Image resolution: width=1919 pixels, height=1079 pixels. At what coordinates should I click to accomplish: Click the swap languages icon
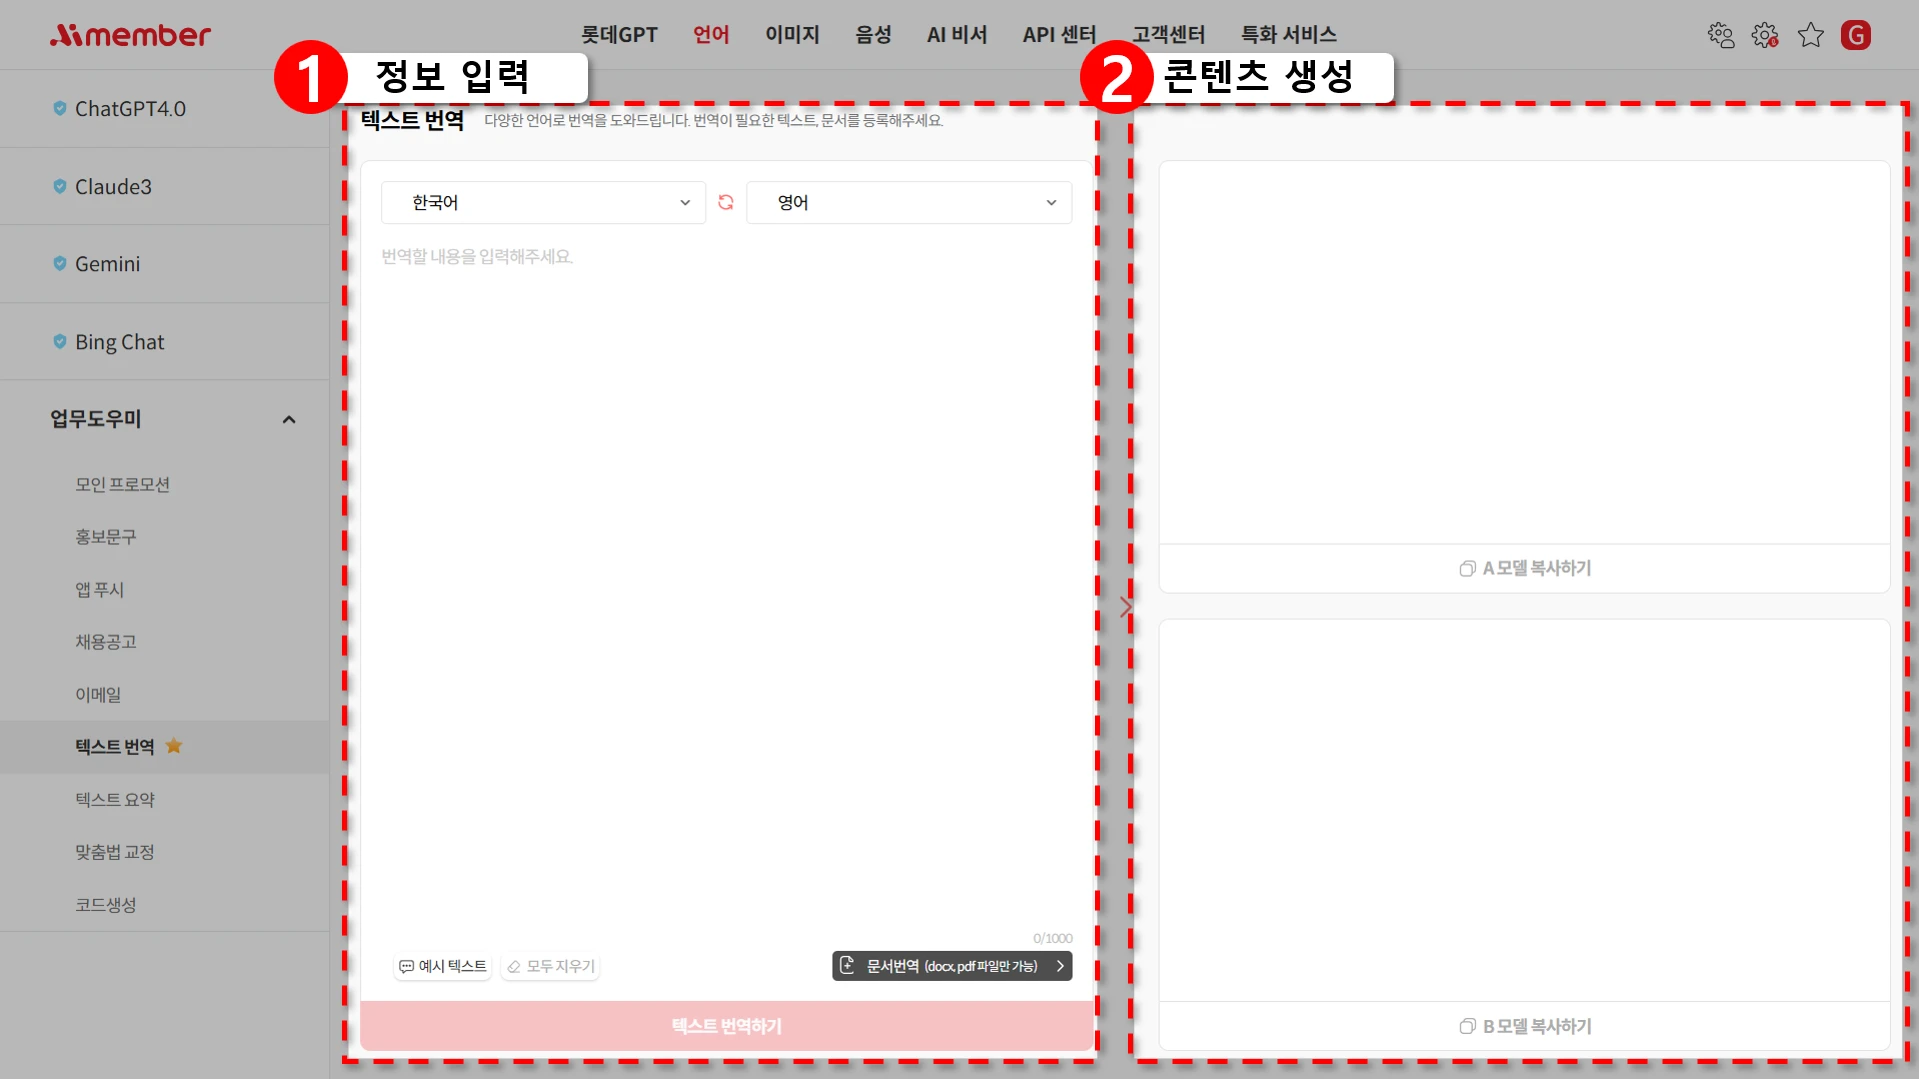(726, 202)
